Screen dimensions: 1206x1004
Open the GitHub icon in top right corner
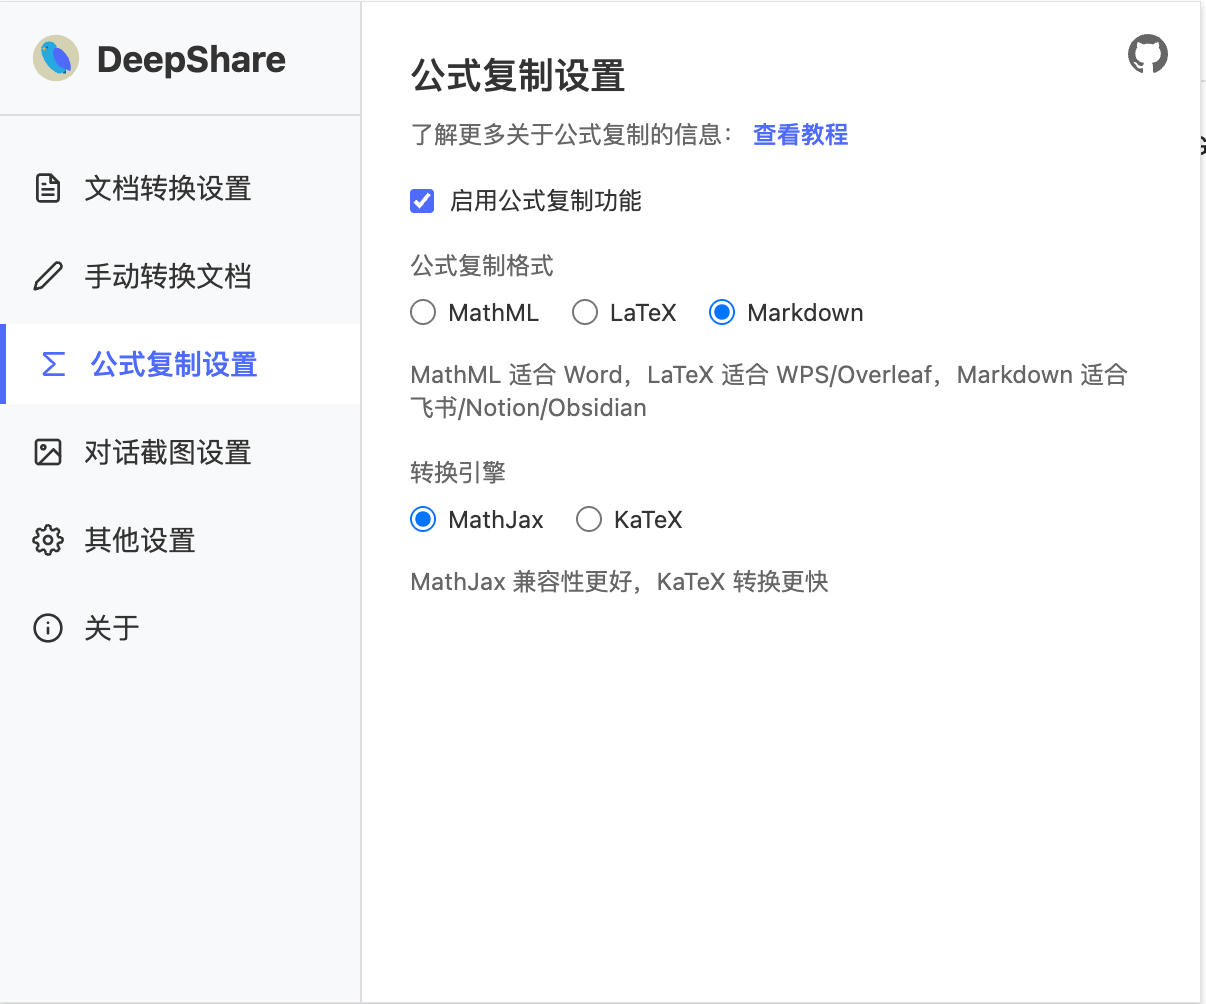pos(1148,54)
